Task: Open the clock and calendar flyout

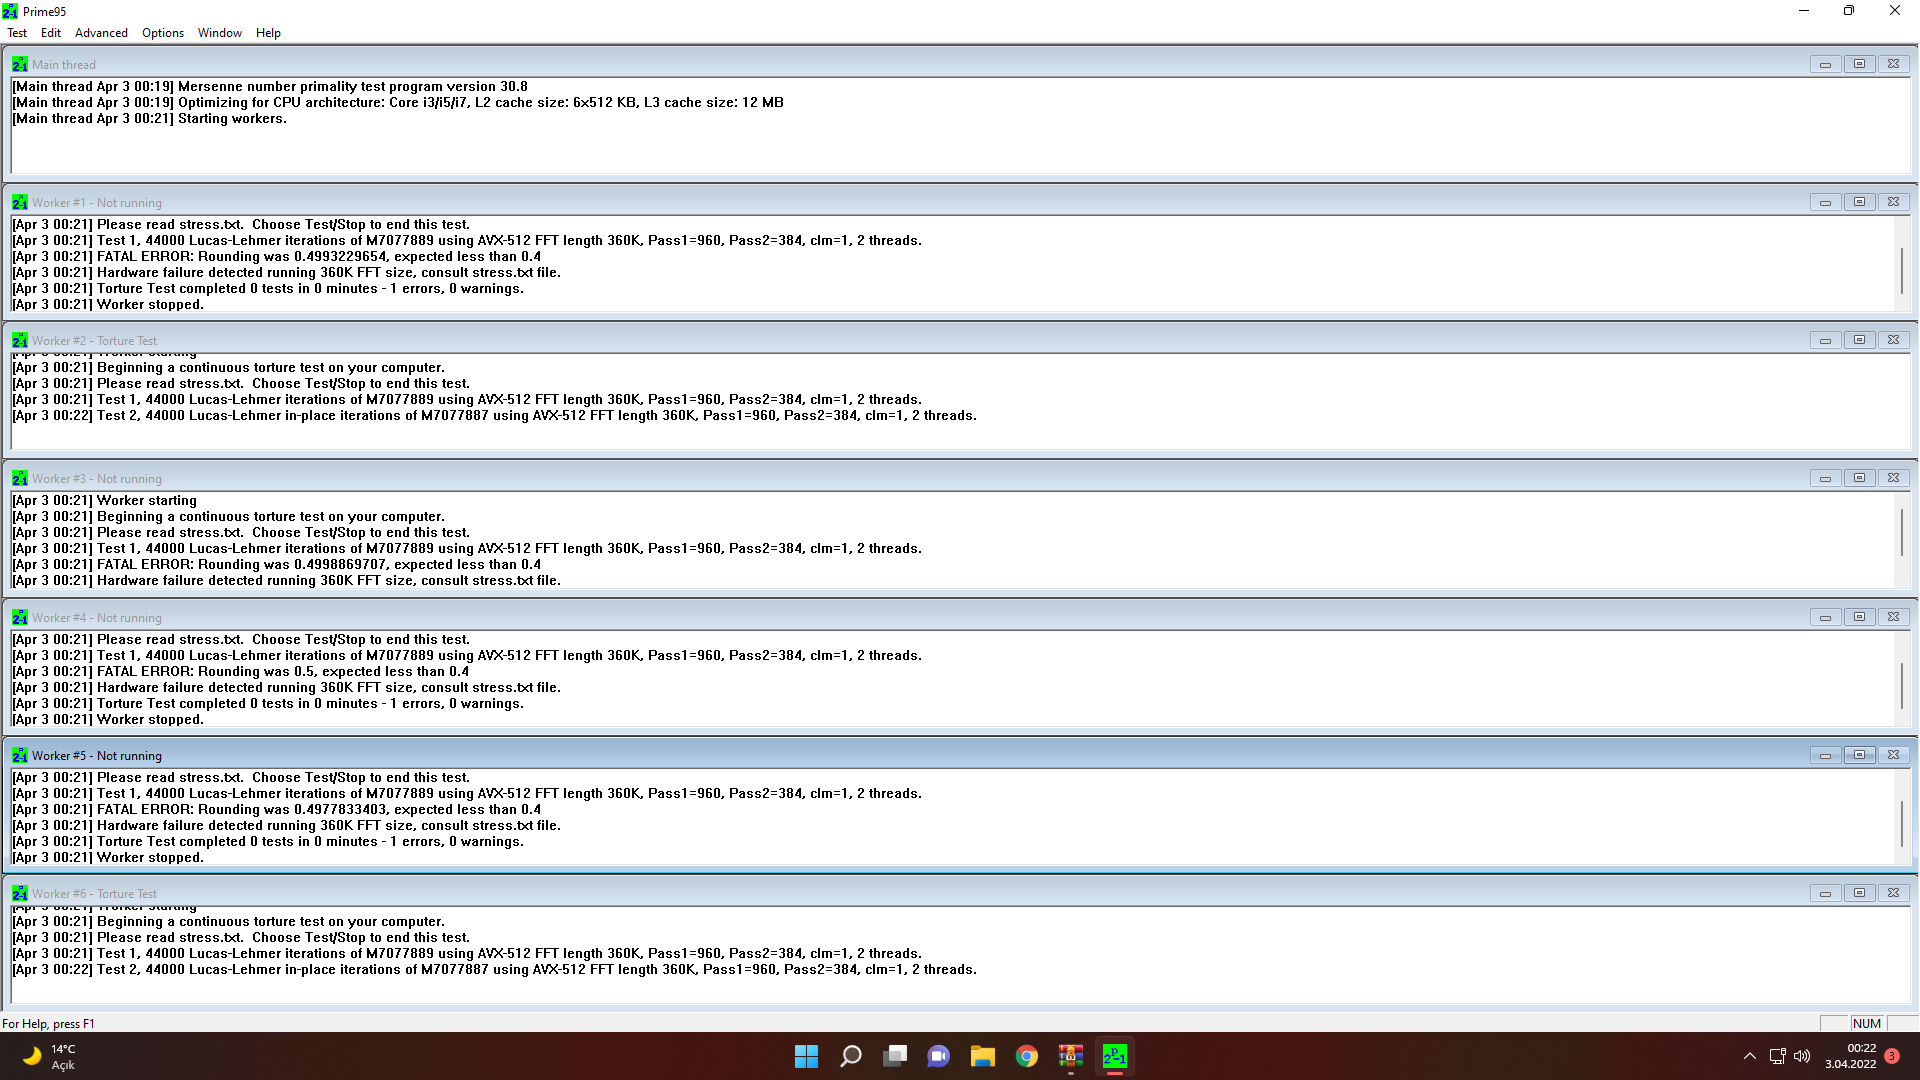Action: tap(1851, 1056)
